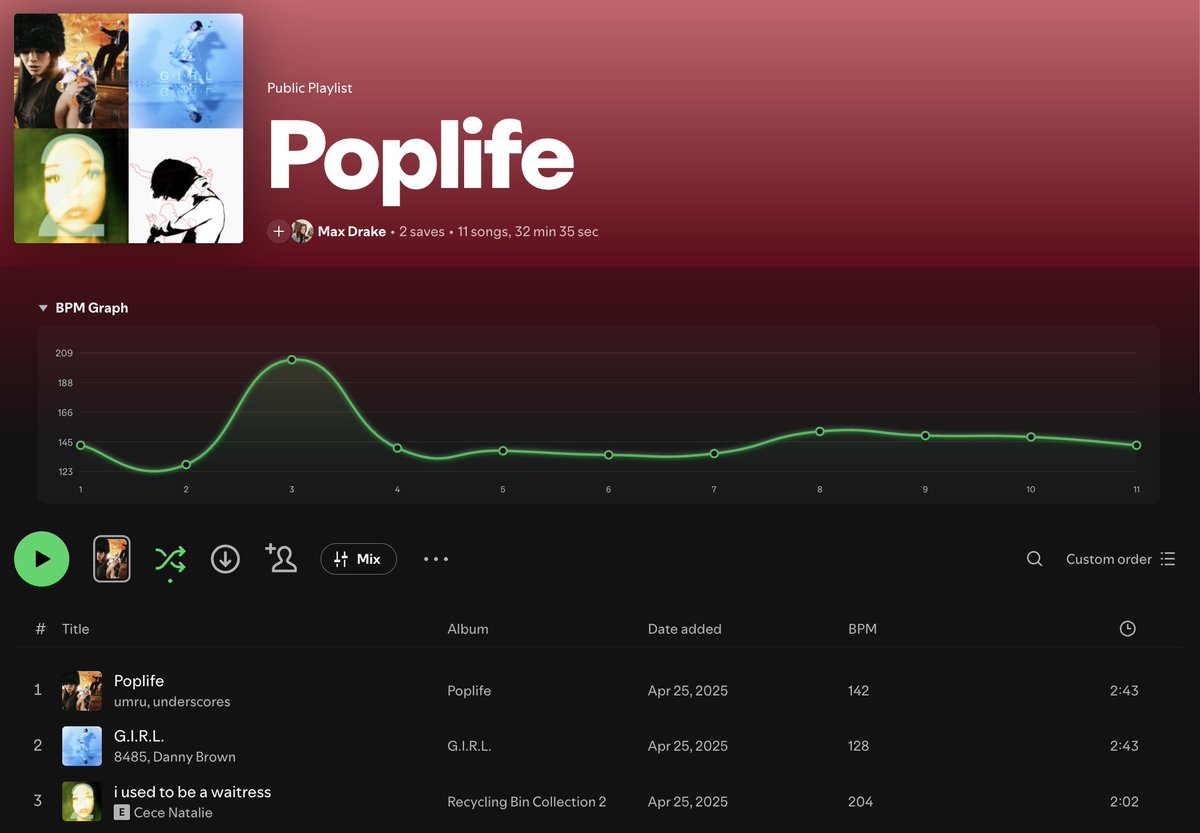Open the three-dots more options menu
The height and width of the screenshot is (833, 1200).
(x=436, y=559)
